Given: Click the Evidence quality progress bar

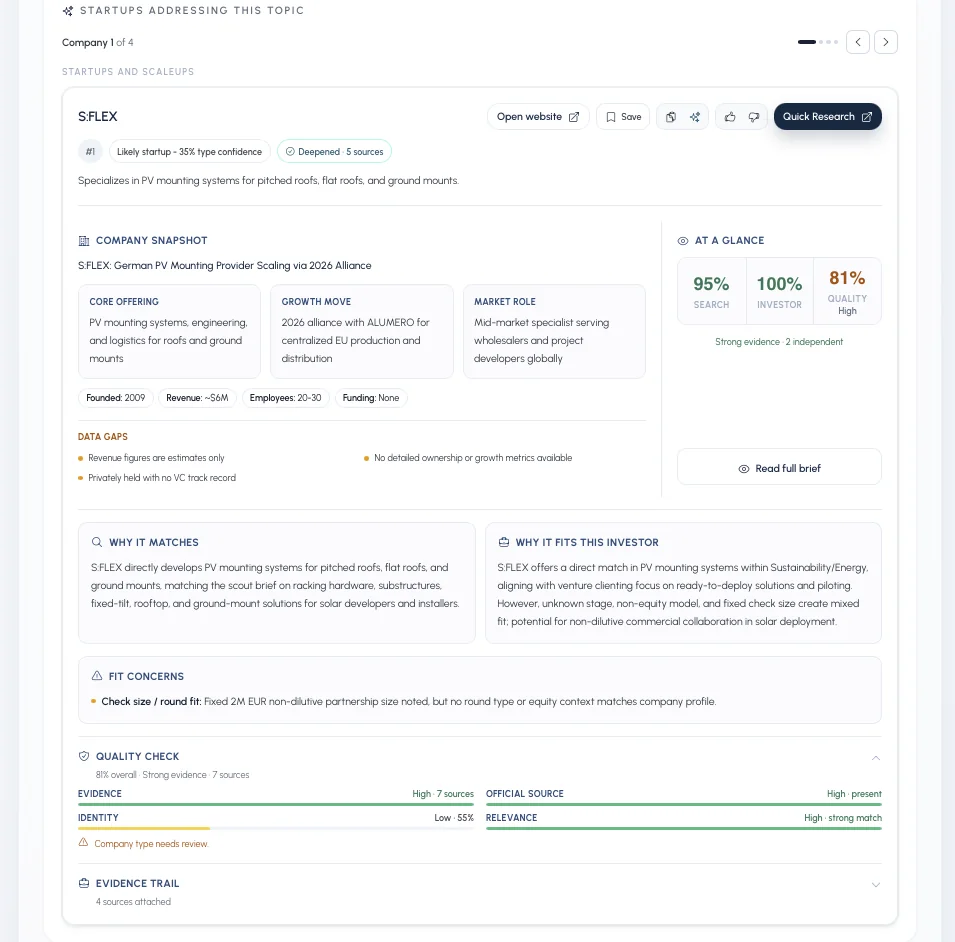Looking at the screenshot, I should (276, 804).
